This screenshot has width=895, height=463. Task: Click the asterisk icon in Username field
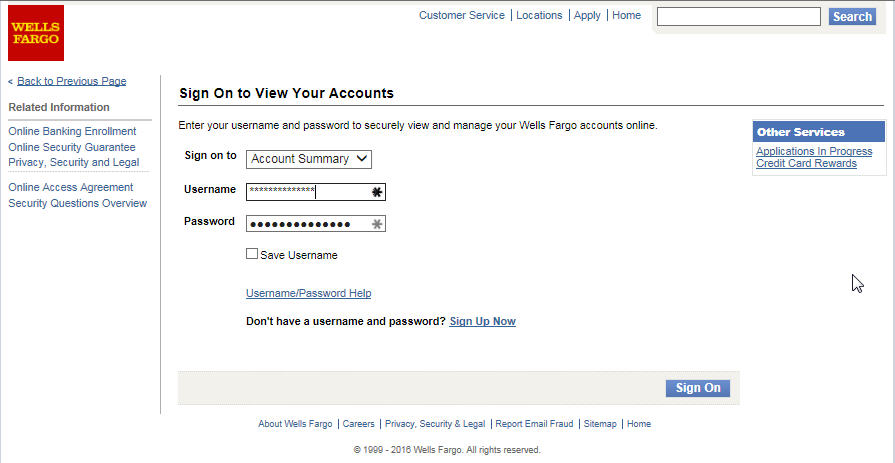(x=377, y=192)
